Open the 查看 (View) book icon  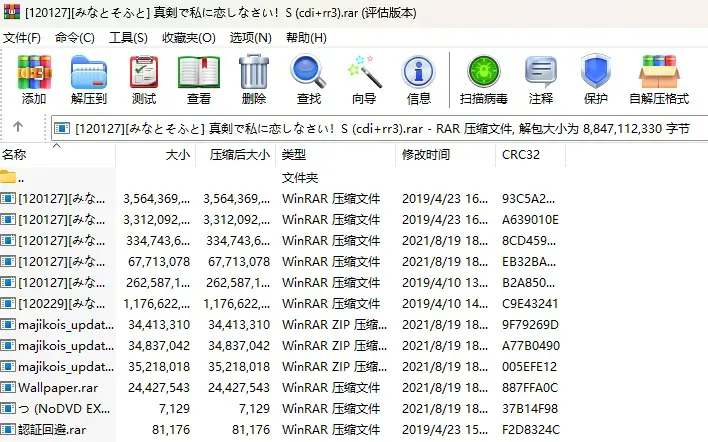point(199,72)
